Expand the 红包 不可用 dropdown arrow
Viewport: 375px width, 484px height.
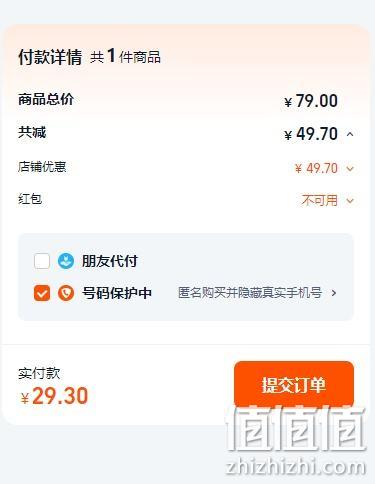point(350,201)
